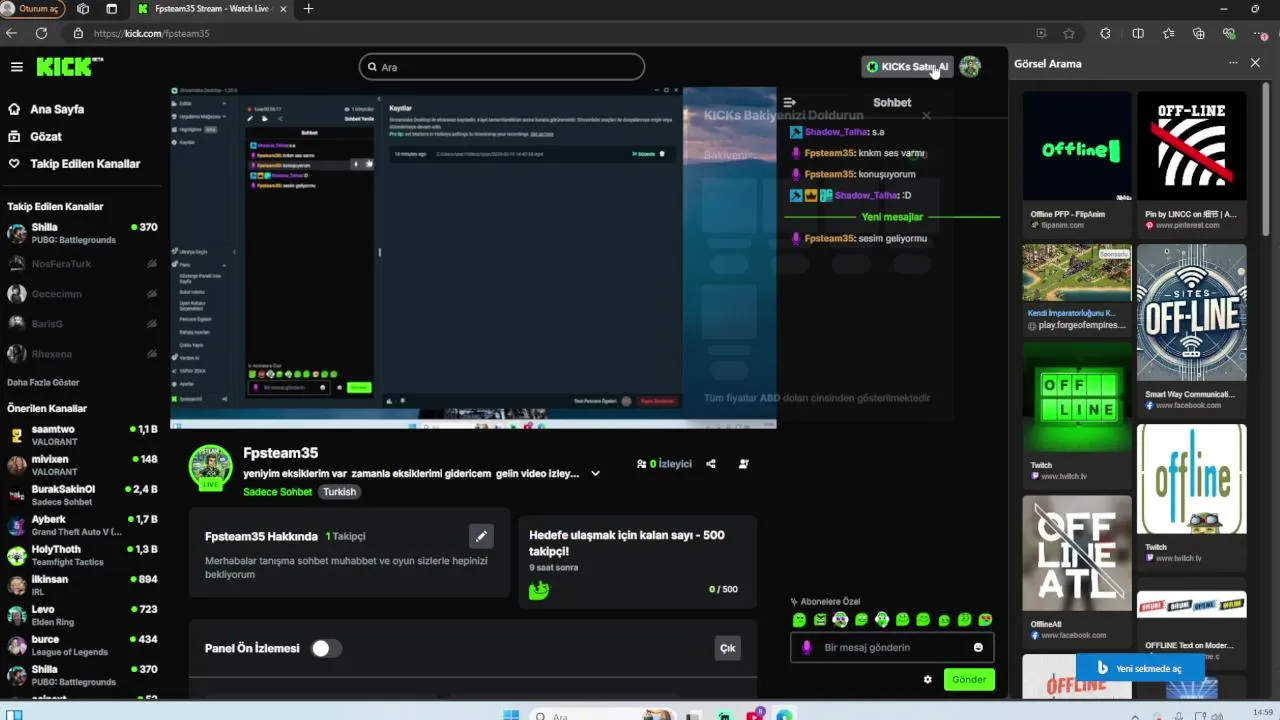Viewport: 1280px width, 720px height.
Task: Close the KICKs Bakiyenizi Doldurun popup
Action: [x=926, y=116]
